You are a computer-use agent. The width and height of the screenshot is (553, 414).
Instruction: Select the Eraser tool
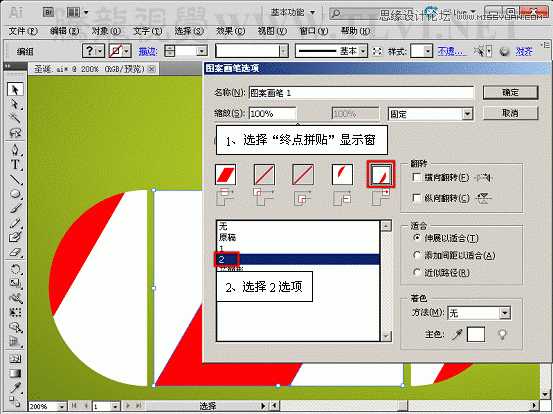[x=15, y=252]
